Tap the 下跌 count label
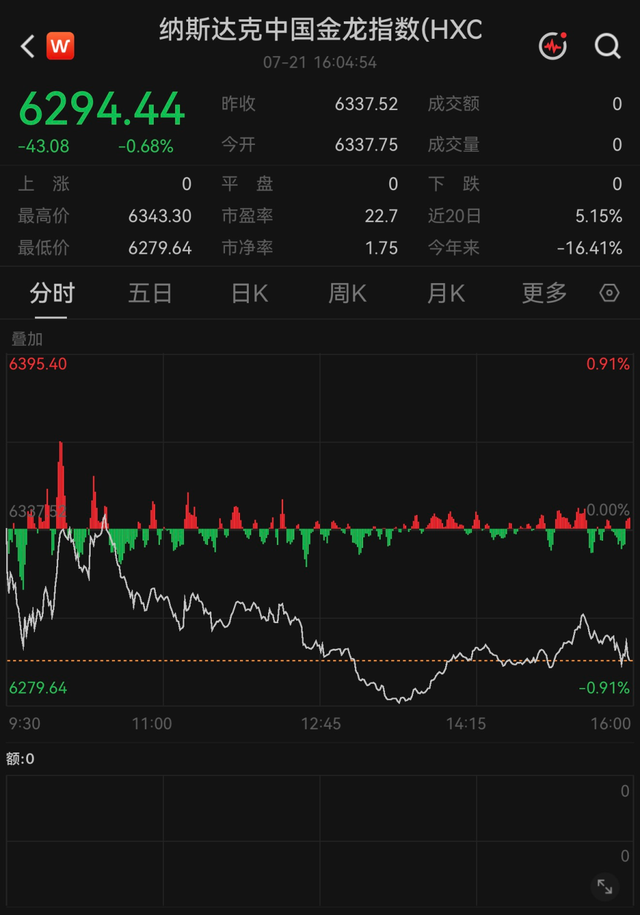Image resolution: width=640 pixels, height=915 pixels. coord(453,184)
